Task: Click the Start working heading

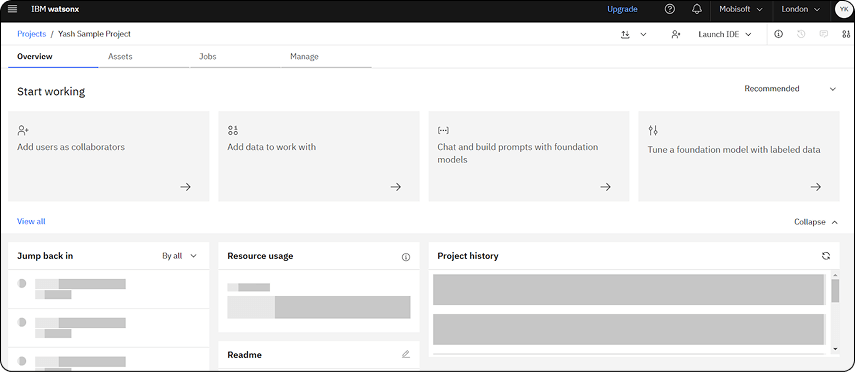Action: point(51,92)
